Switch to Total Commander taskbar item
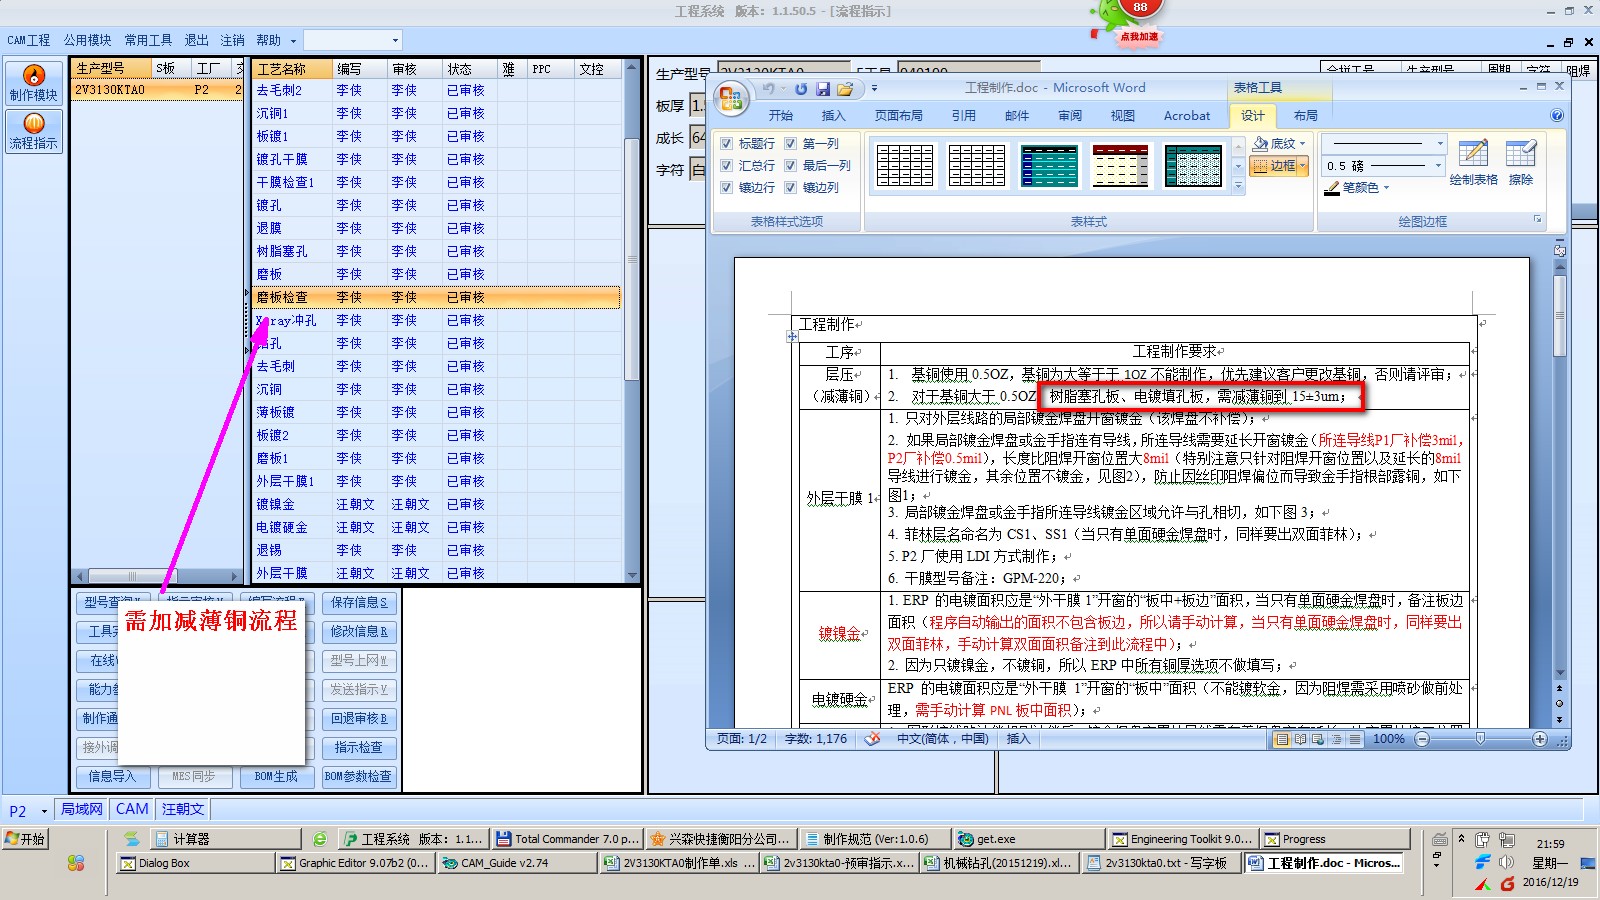This screenshot has height=900, width=1600. [x=567, y=839]
